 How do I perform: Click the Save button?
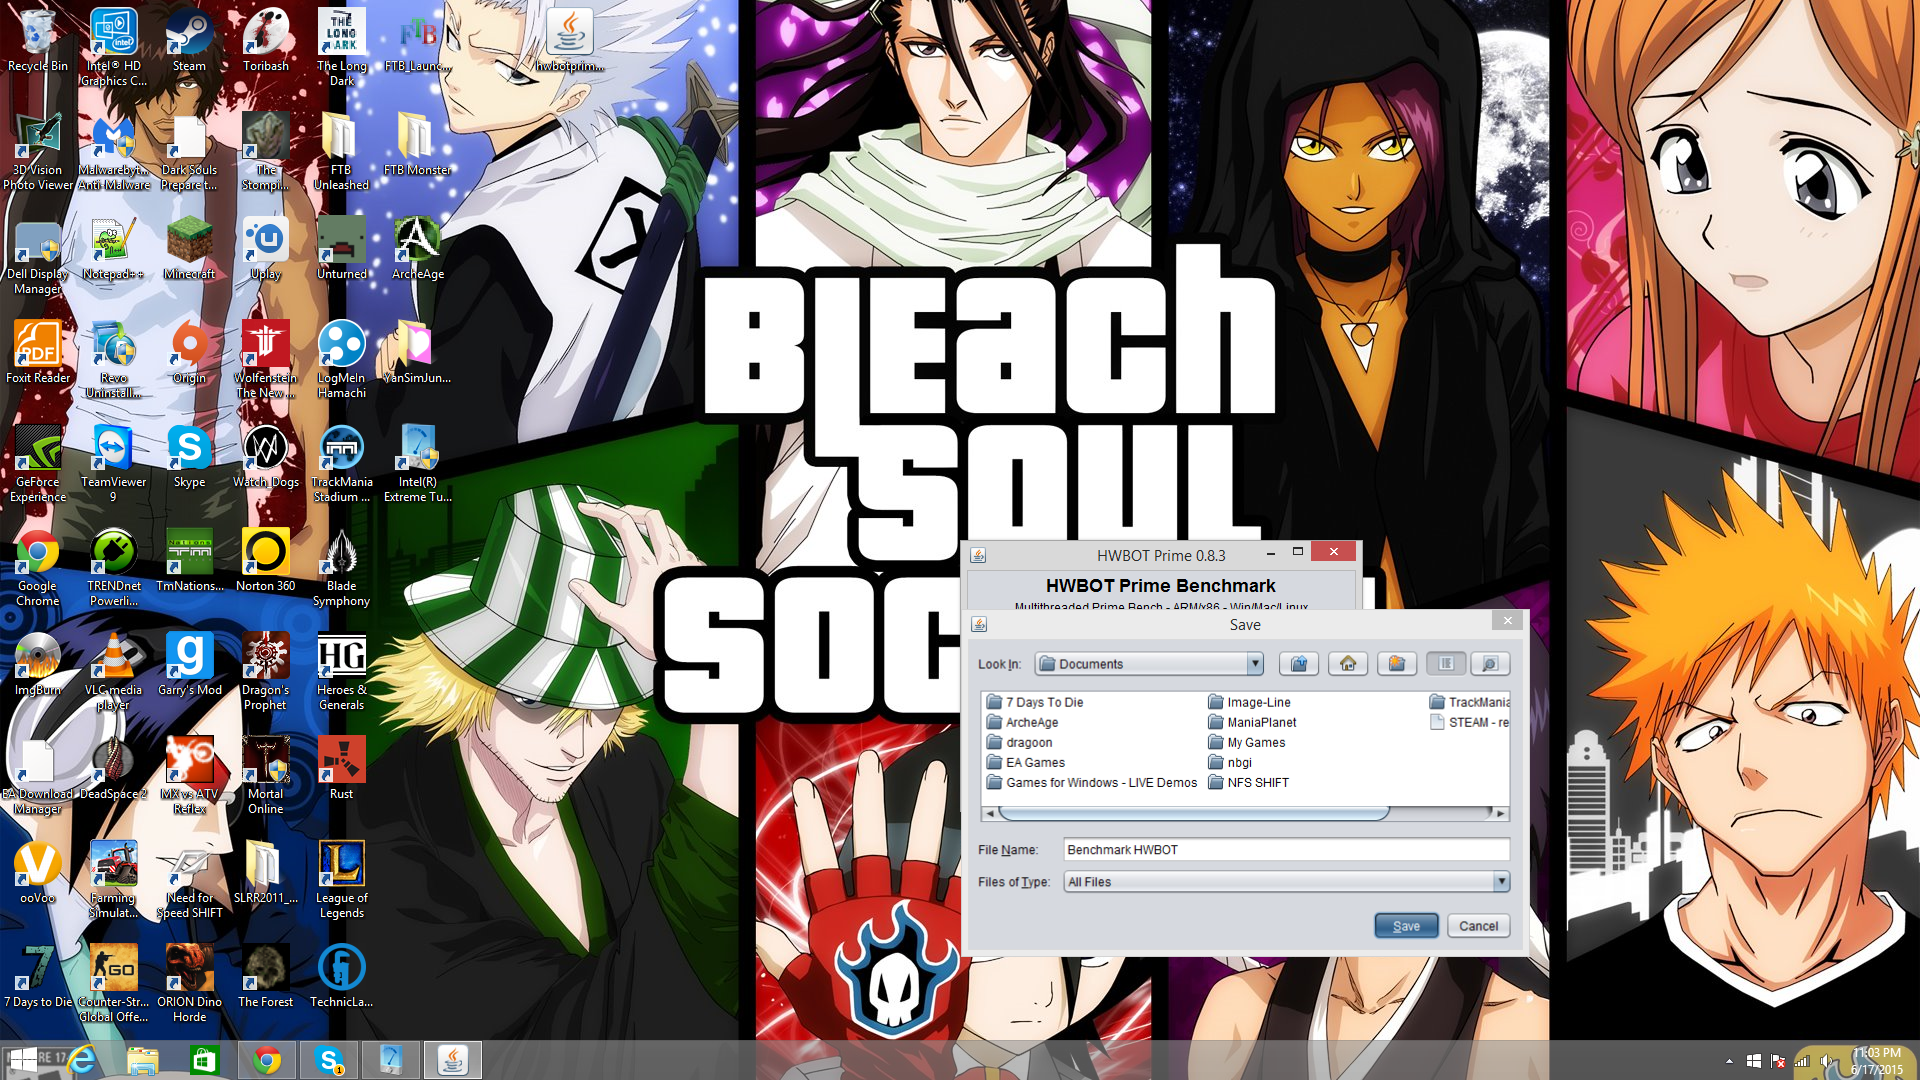click(1406, 926)
